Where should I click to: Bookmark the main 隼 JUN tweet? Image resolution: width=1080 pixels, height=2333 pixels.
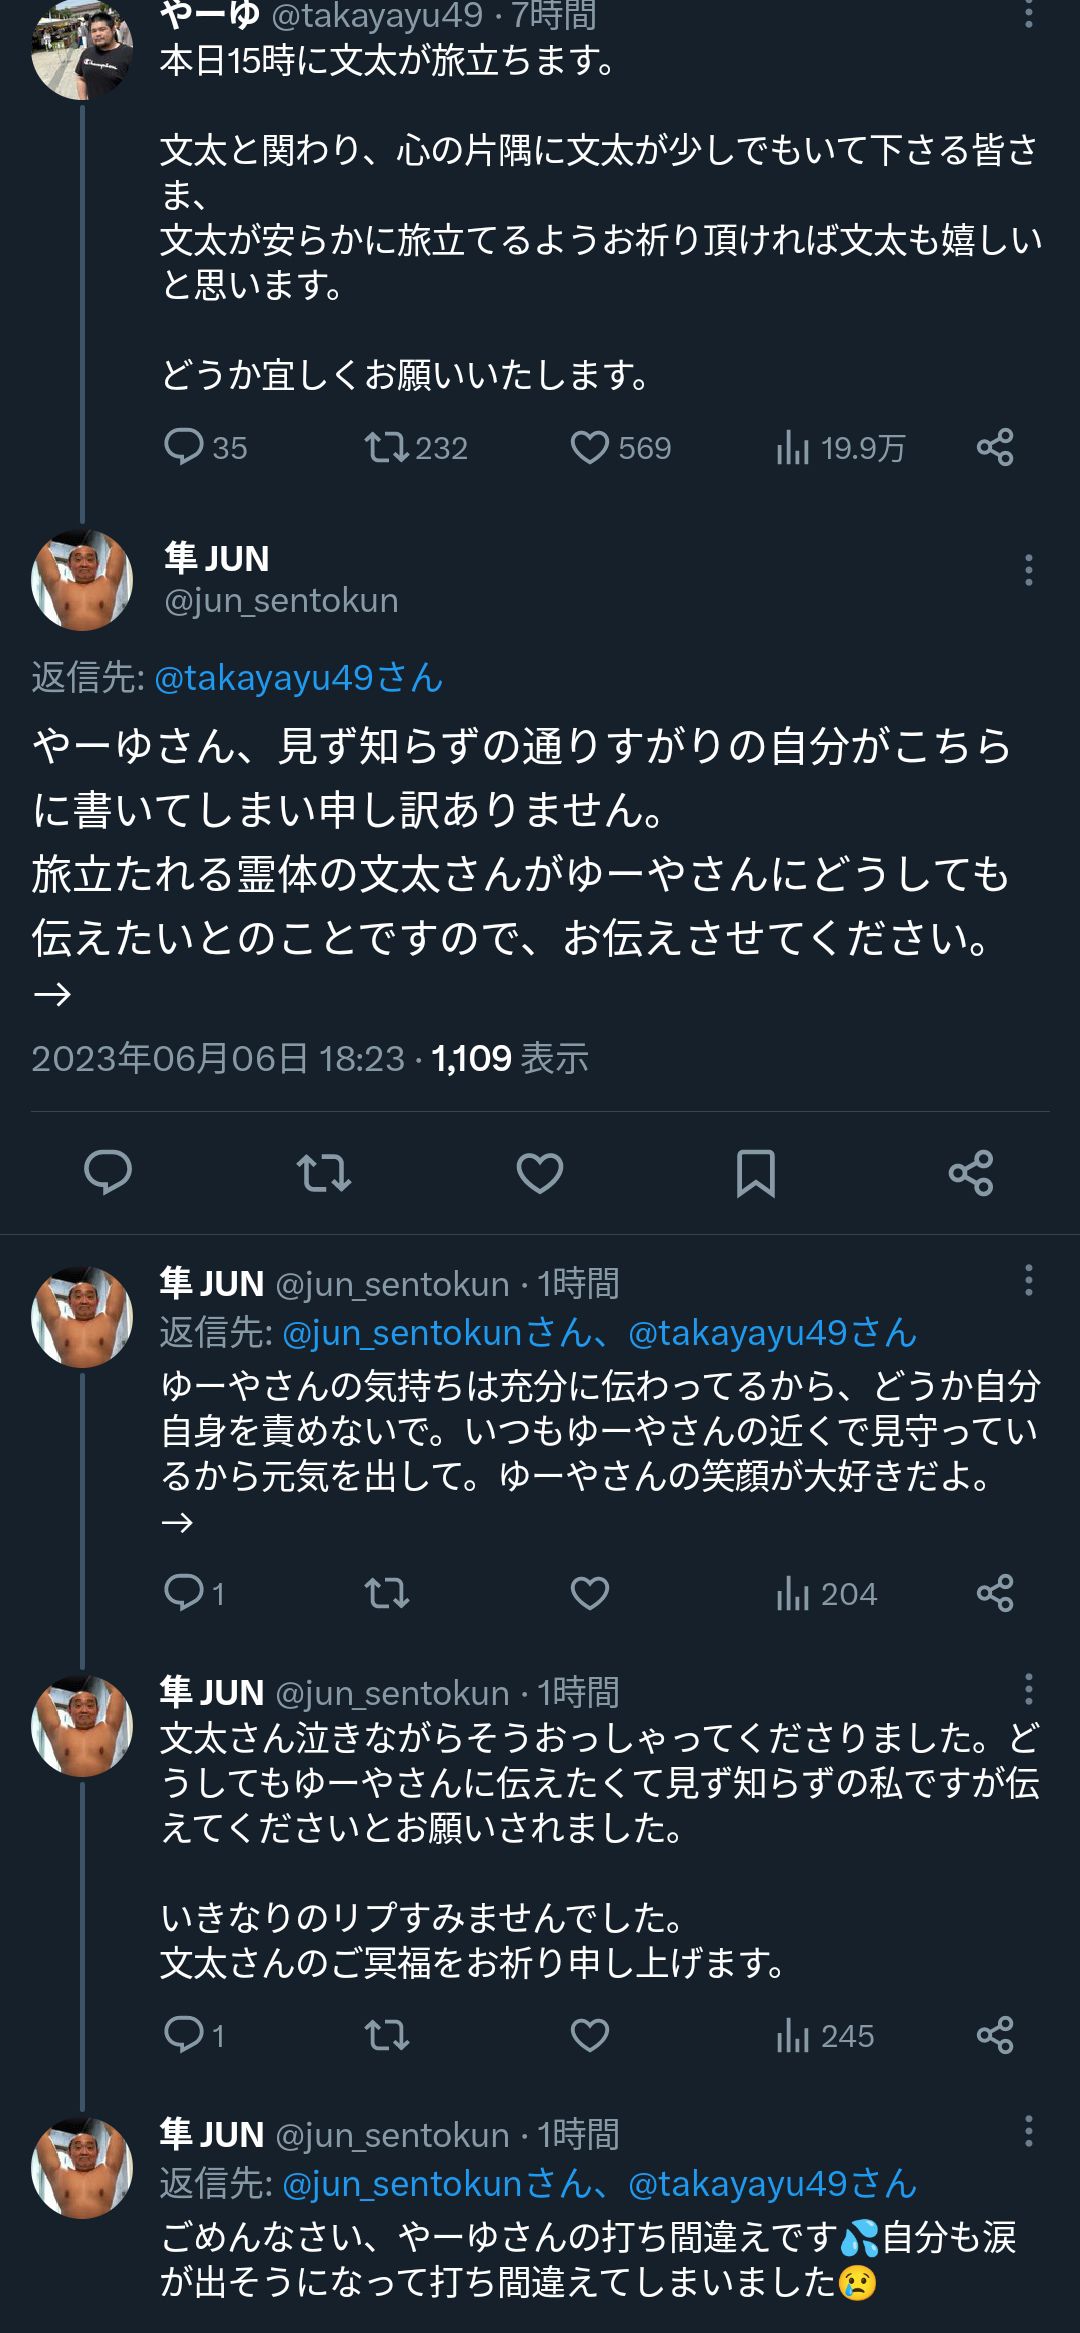pos(756,1173)
